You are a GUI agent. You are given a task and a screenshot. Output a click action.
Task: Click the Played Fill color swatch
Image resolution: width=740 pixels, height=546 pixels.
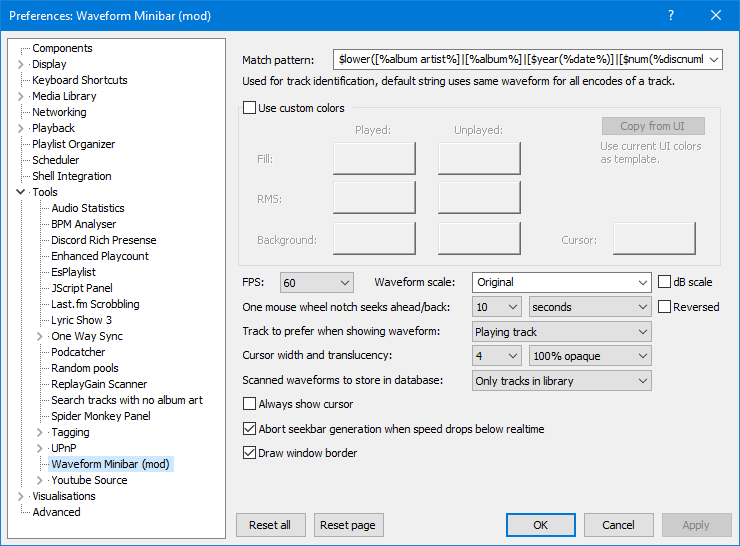374,158
